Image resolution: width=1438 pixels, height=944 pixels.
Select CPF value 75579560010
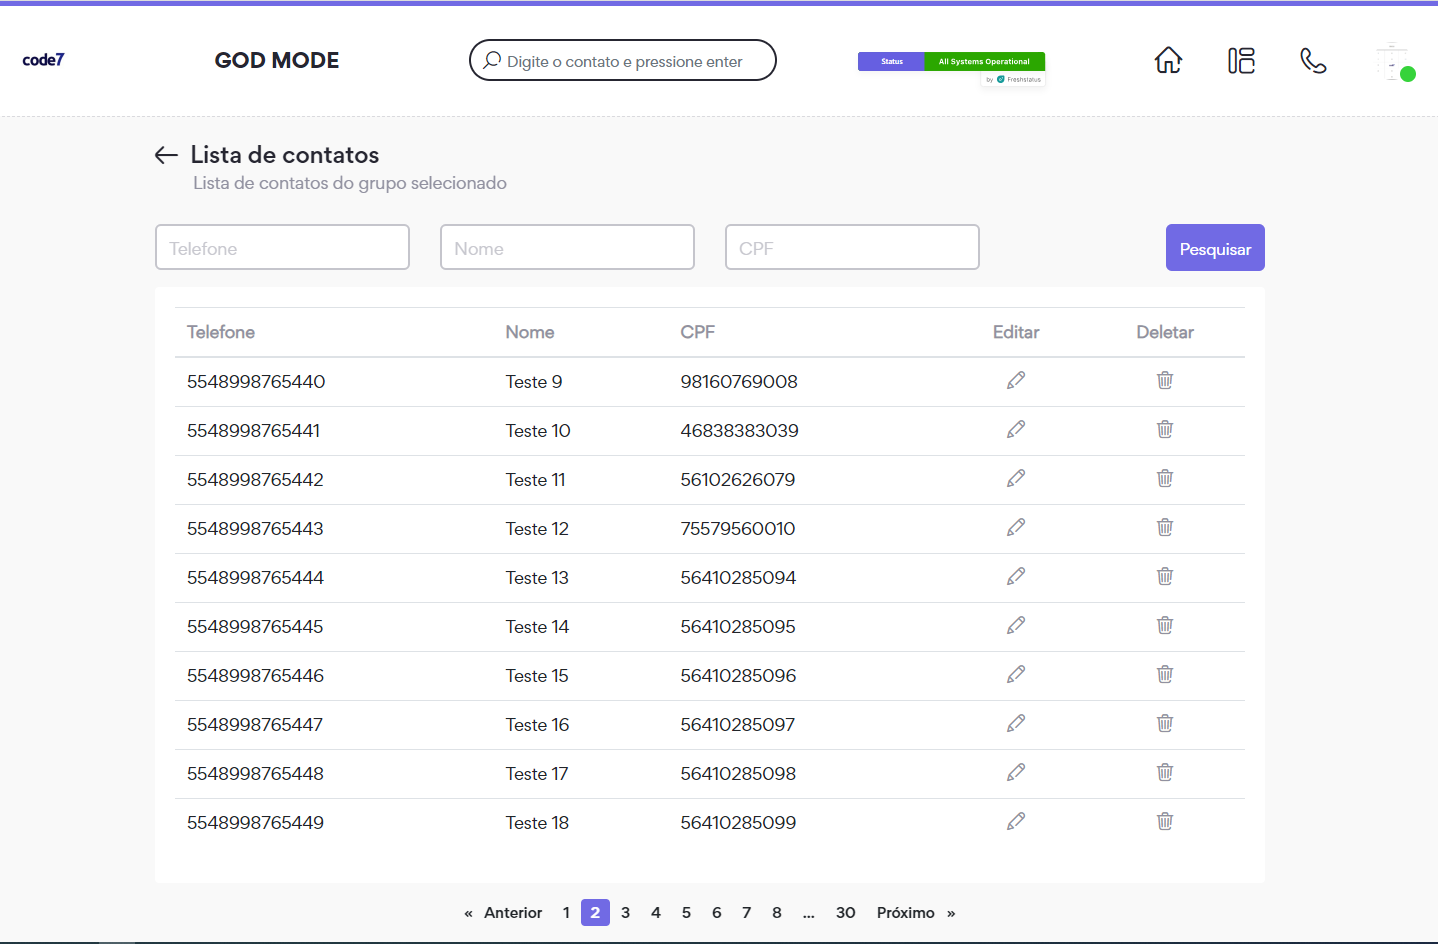coord(738,529)
